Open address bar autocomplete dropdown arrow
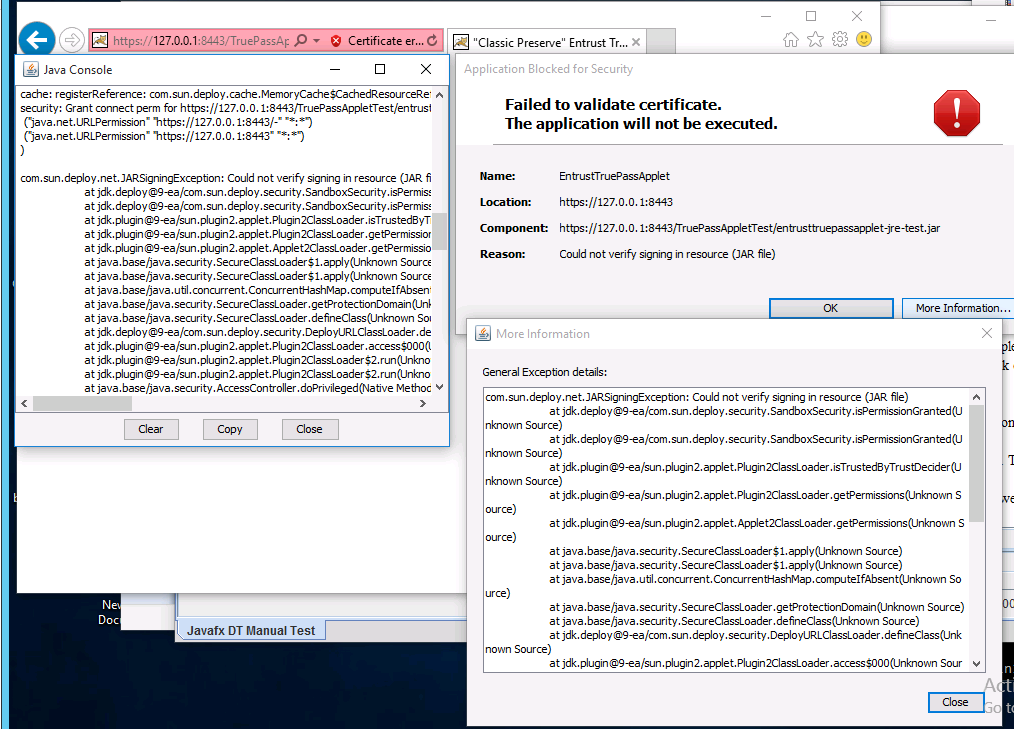Viewport: 1014px width, 729px height. pos(316,41)
